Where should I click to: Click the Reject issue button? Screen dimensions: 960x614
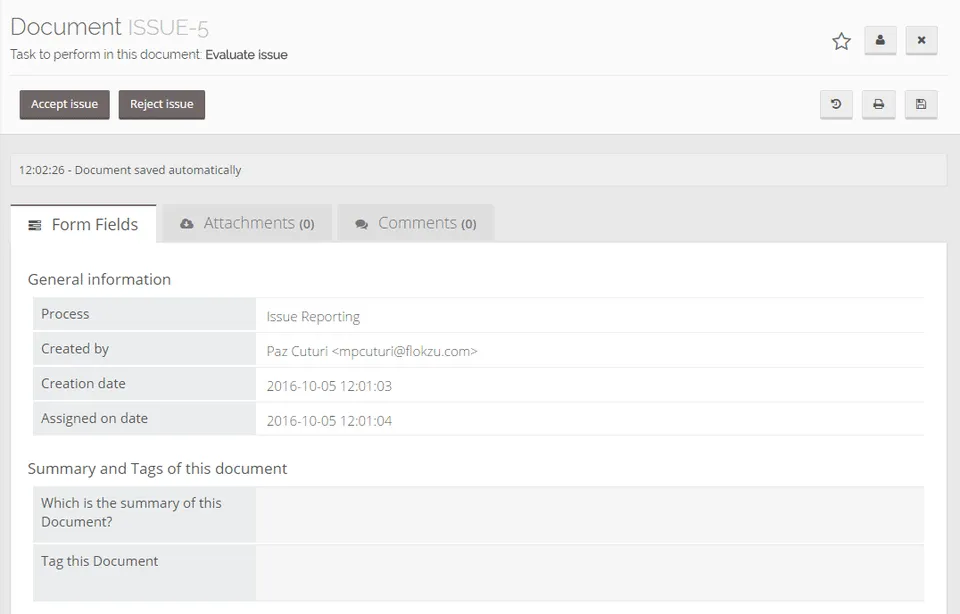(162, 104)
